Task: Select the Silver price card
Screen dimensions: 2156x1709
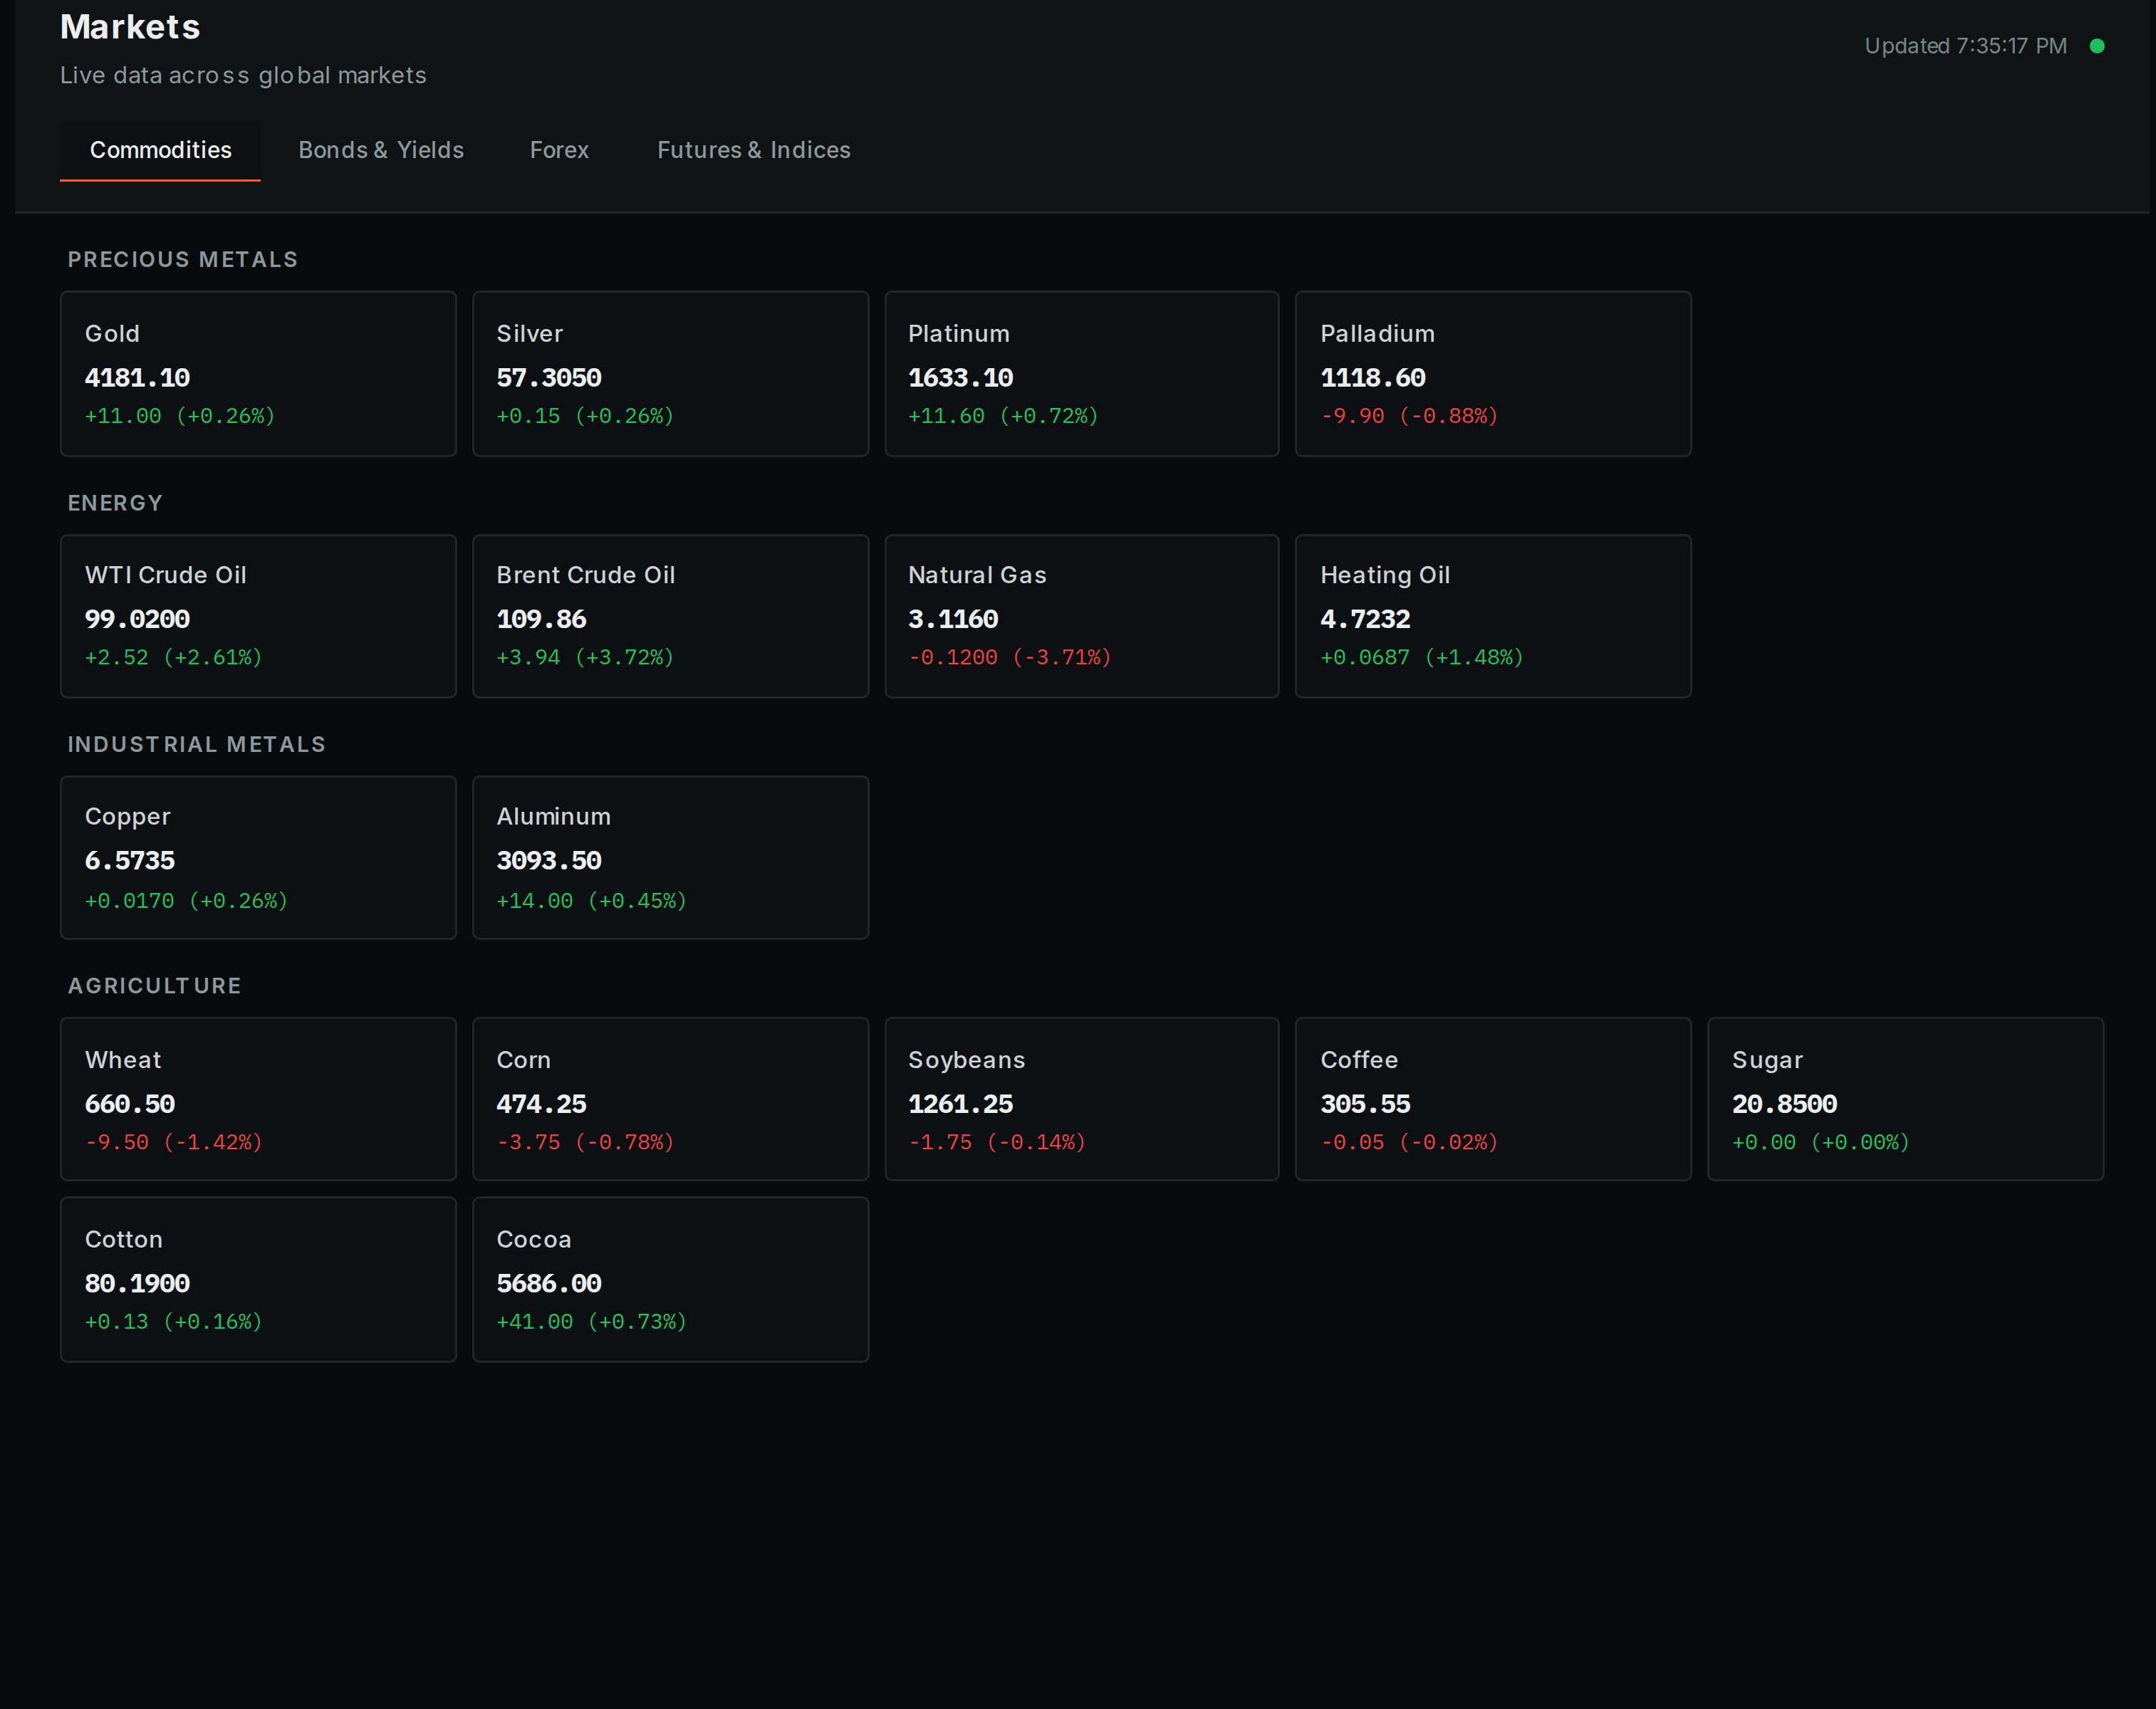Action: click(x=670, y=374)
